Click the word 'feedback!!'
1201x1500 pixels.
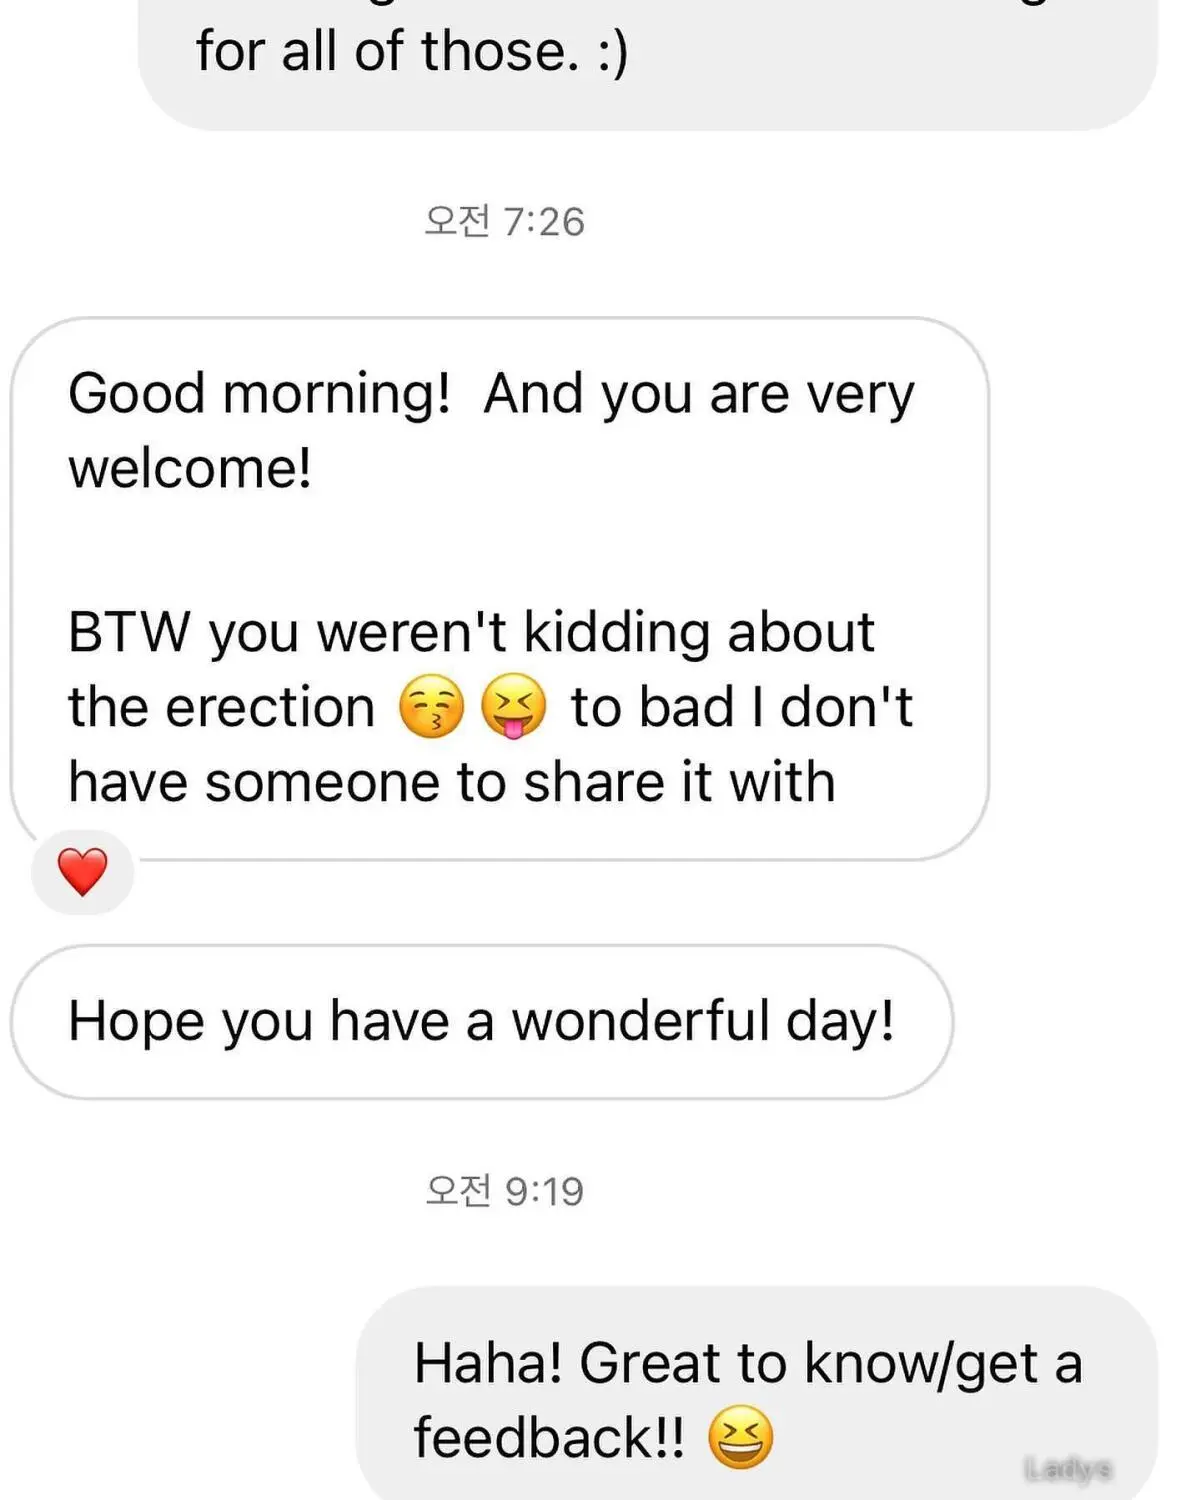pos(550,1437)
